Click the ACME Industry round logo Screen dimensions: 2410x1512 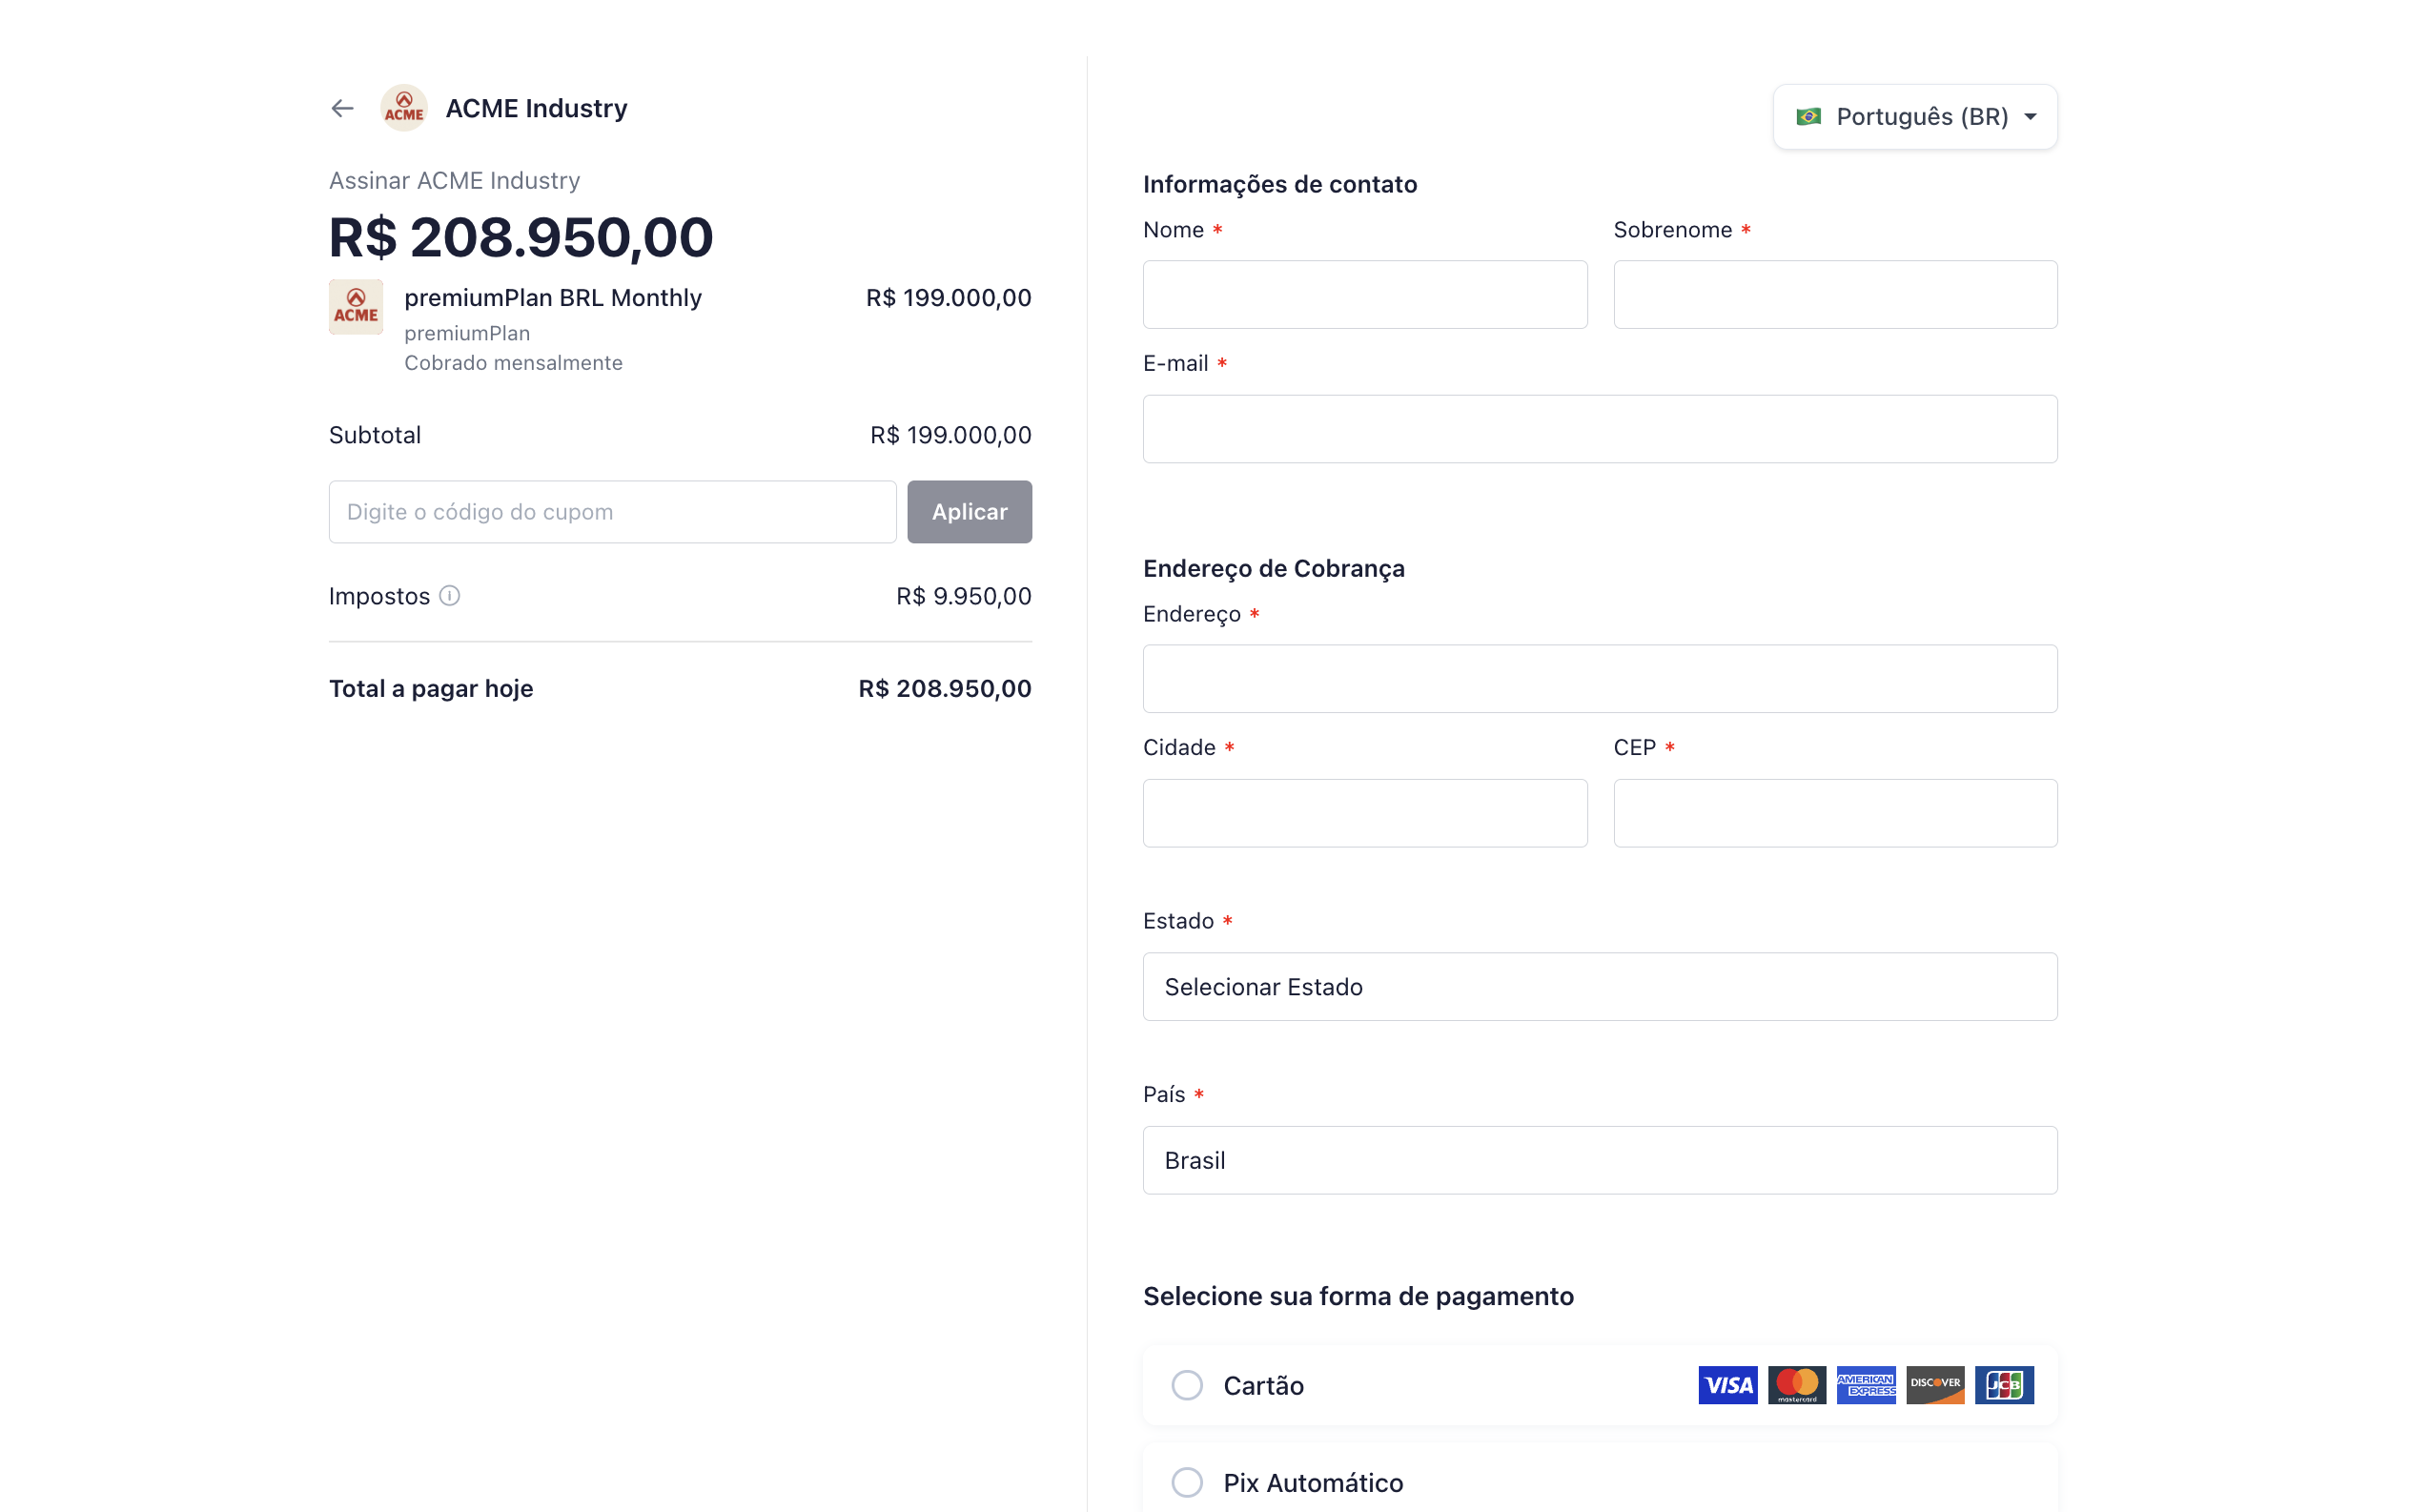pos(404,108)
